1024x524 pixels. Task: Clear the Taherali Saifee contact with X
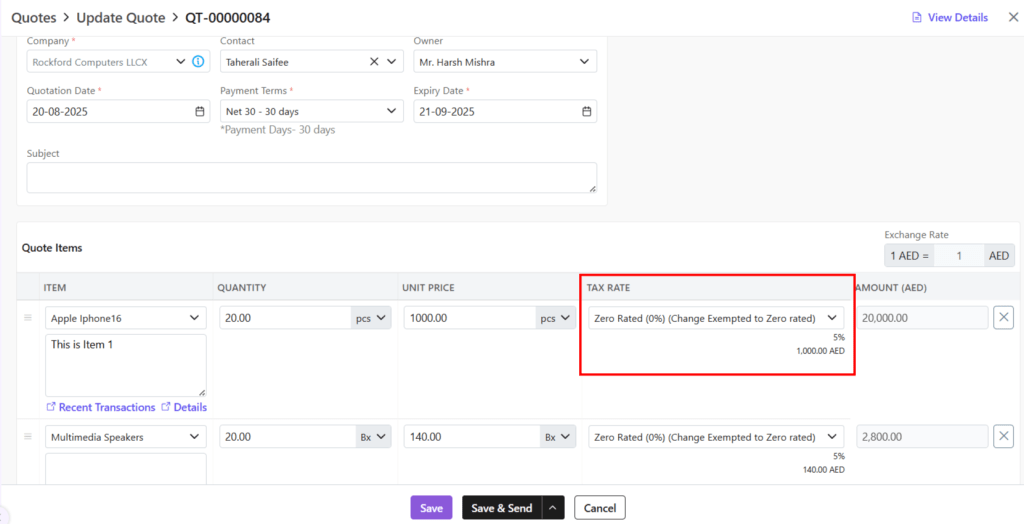tap(374, 62)
